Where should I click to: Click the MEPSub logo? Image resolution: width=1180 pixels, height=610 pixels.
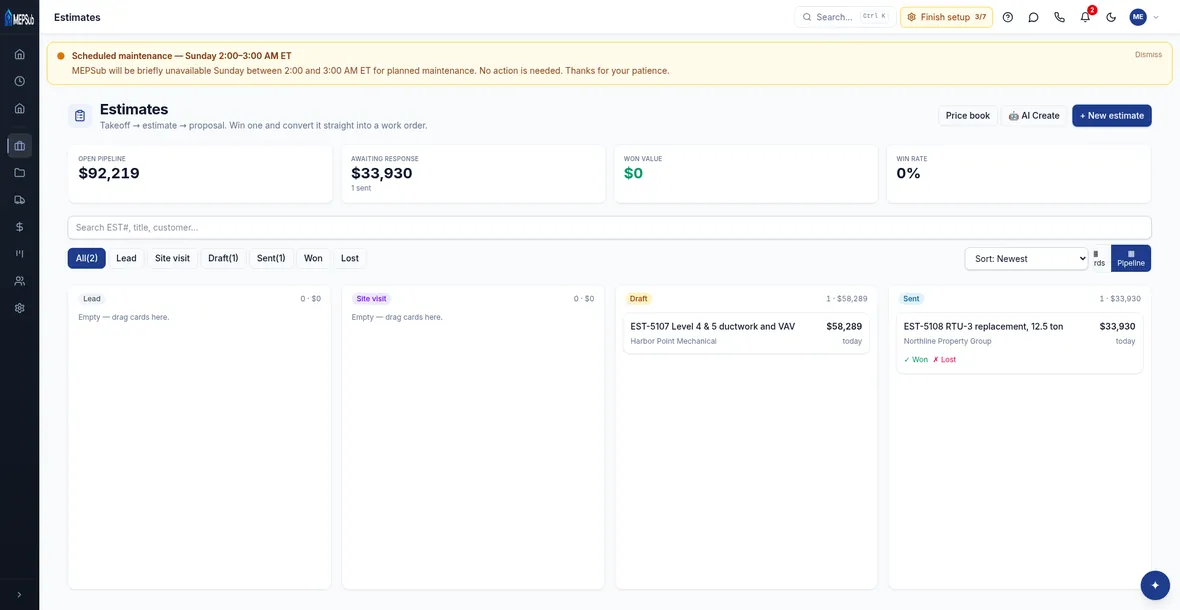[x=20, y=17]
